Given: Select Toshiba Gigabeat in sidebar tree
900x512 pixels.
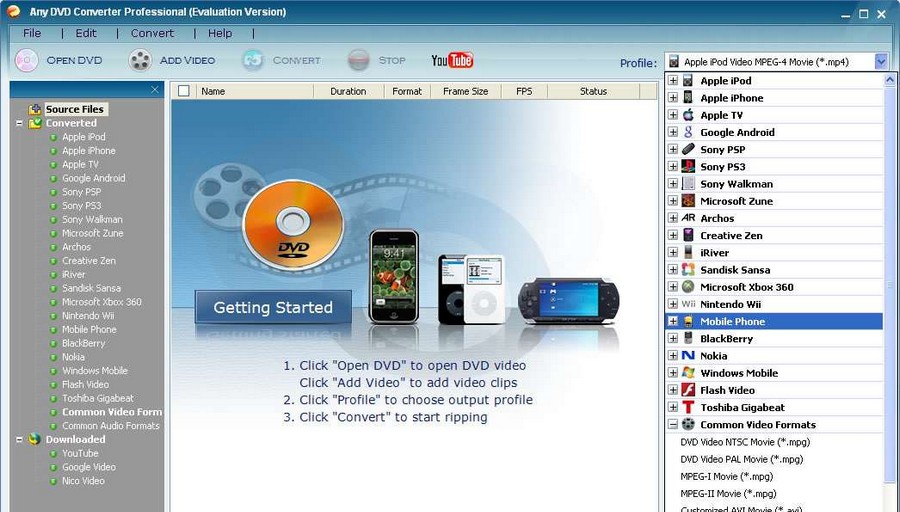Looking at the screenshot, I should [98, 398].
